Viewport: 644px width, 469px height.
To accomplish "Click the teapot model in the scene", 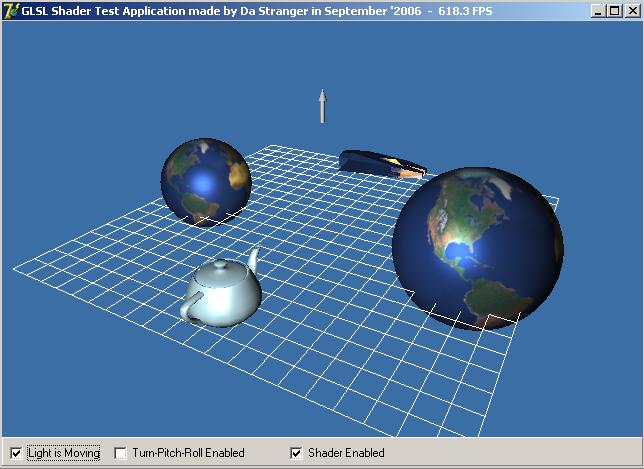I will pos(222,288).
